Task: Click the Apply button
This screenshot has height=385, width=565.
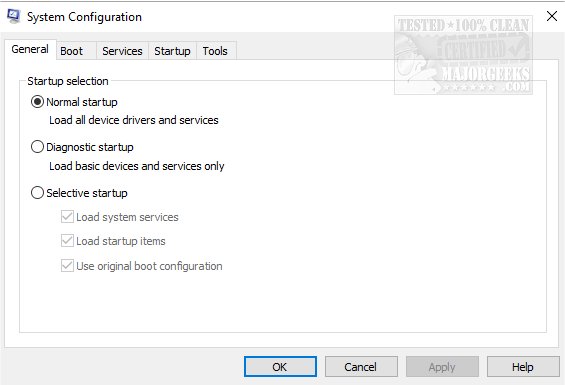Action: [x=442, y=367]
